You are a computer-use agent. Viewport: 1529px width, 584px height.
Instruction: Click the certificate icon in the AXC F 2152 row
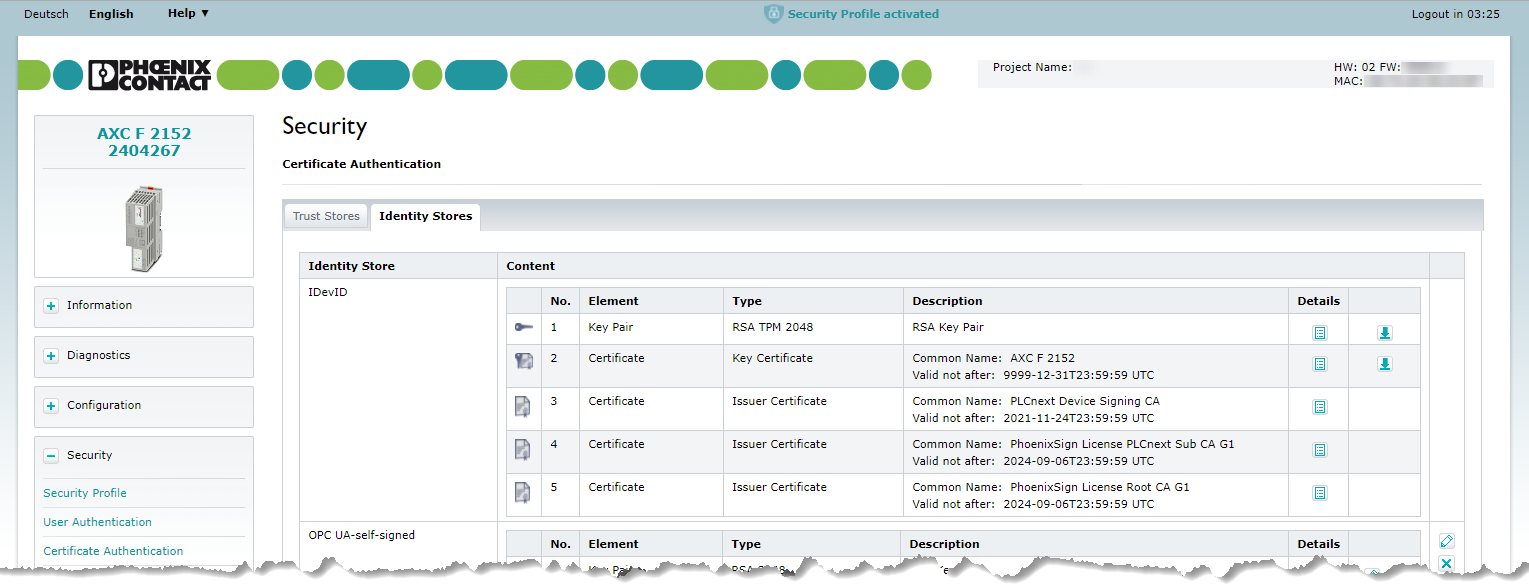click(523, 362)
